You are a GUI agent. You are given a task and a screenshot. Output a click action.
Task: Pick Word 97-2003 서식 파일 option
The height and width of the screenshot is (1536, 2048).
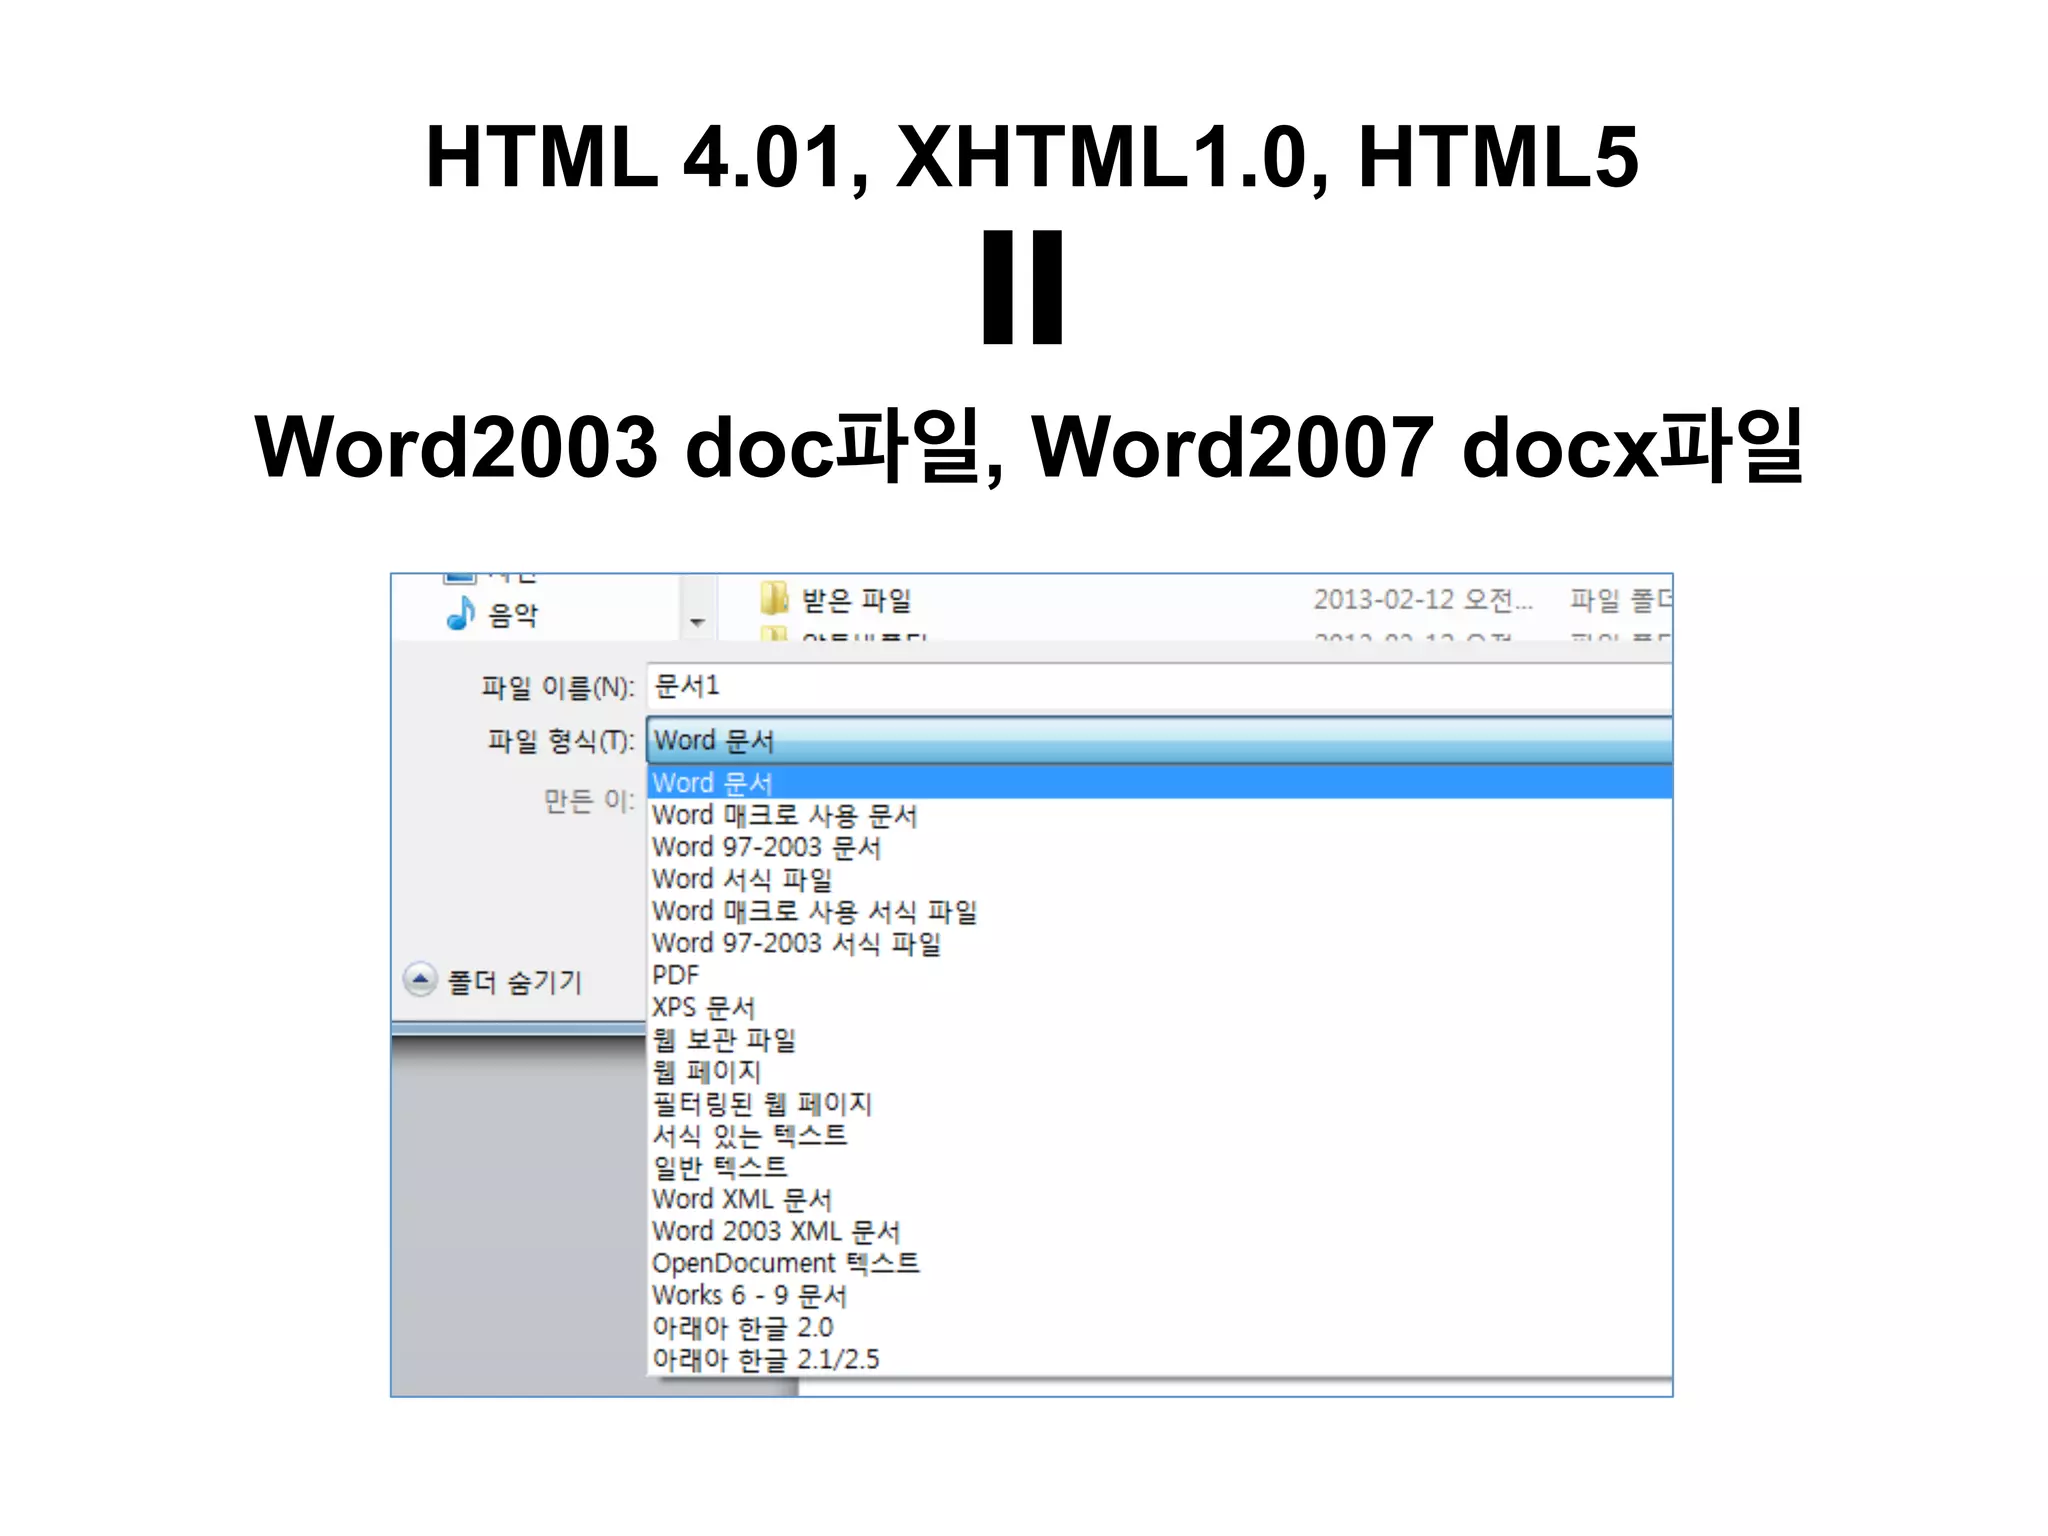[1160, 943]
